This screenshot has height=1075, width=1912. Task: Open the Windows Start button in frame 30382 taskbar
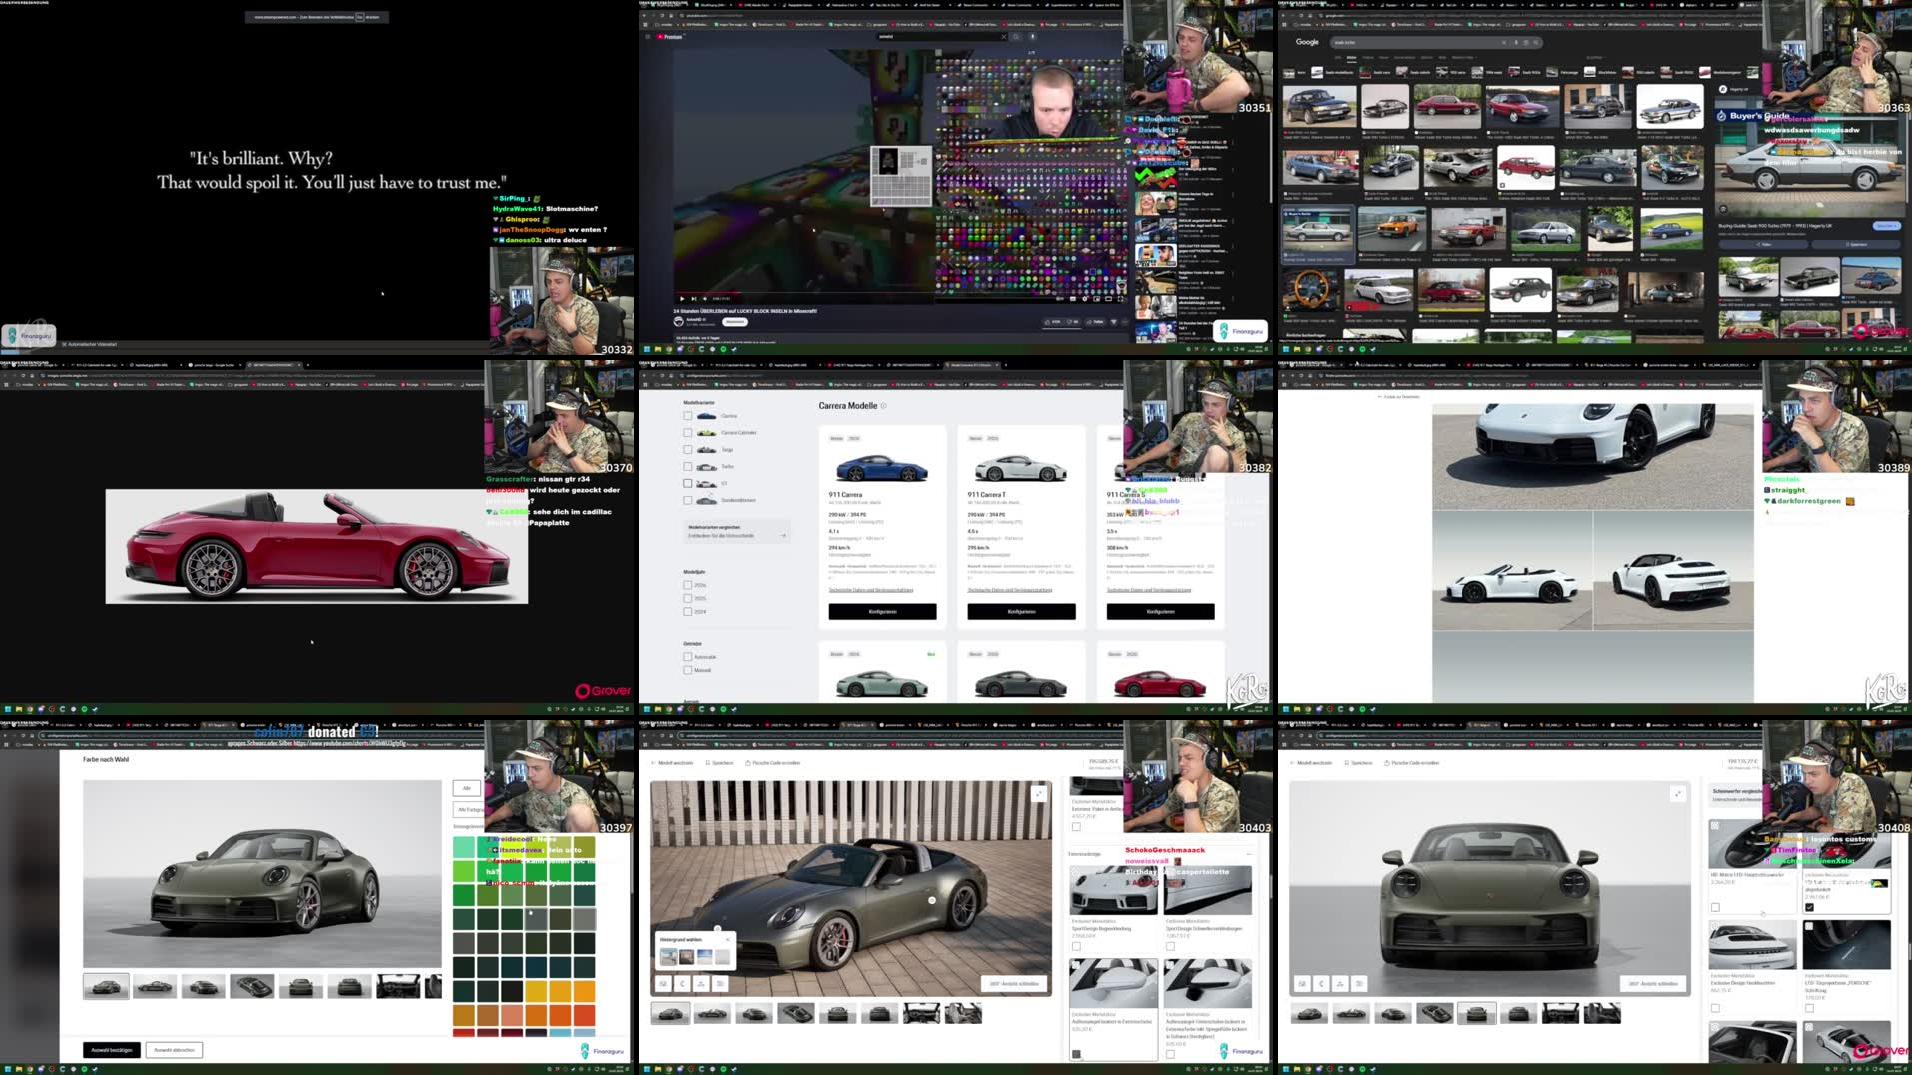(x=647, y=709)
